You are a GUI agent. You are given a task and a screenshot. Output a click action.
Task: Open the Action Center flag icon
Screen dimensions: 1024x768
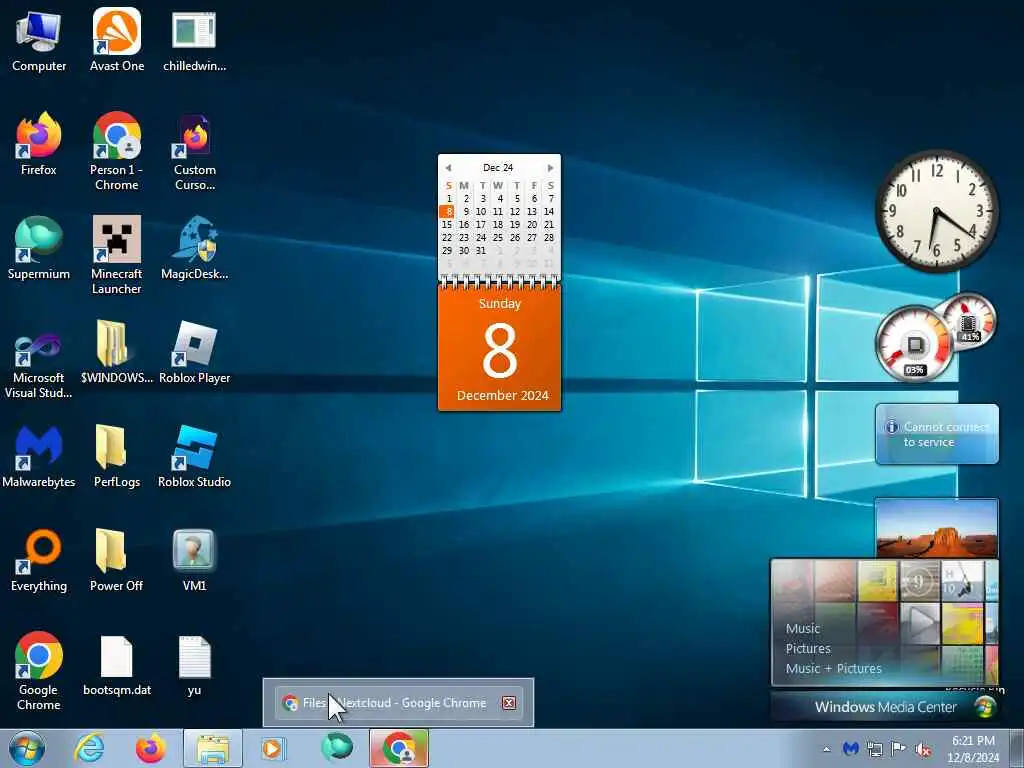coord(899,748)
